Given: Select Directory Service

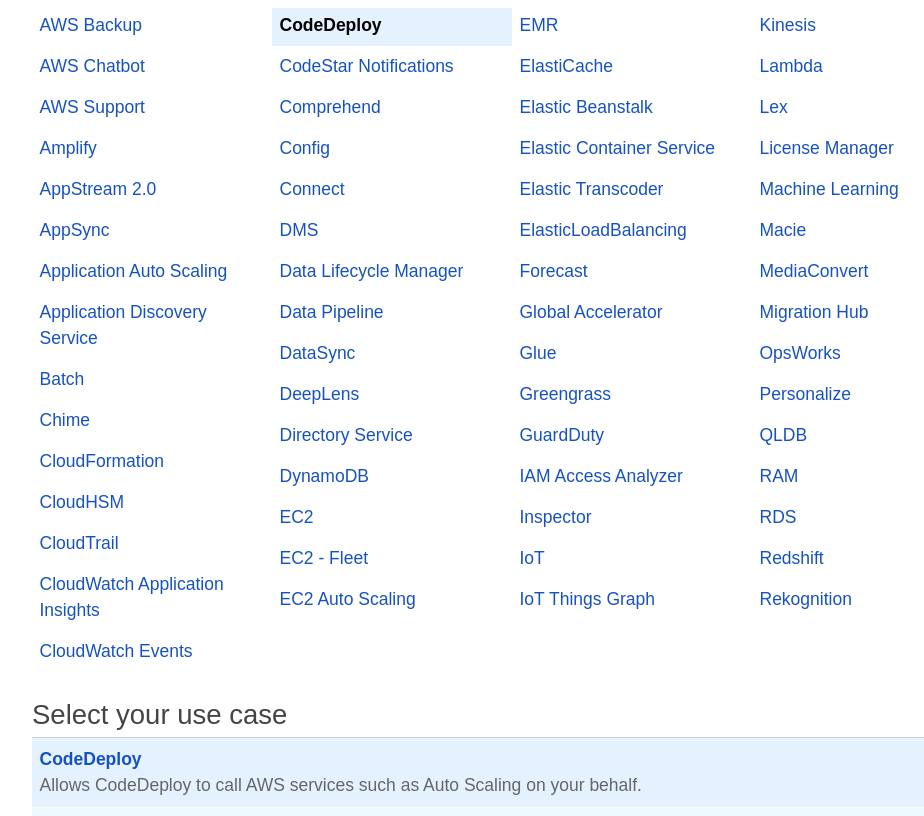Looking at the screenshot, I should coord(345,435).
